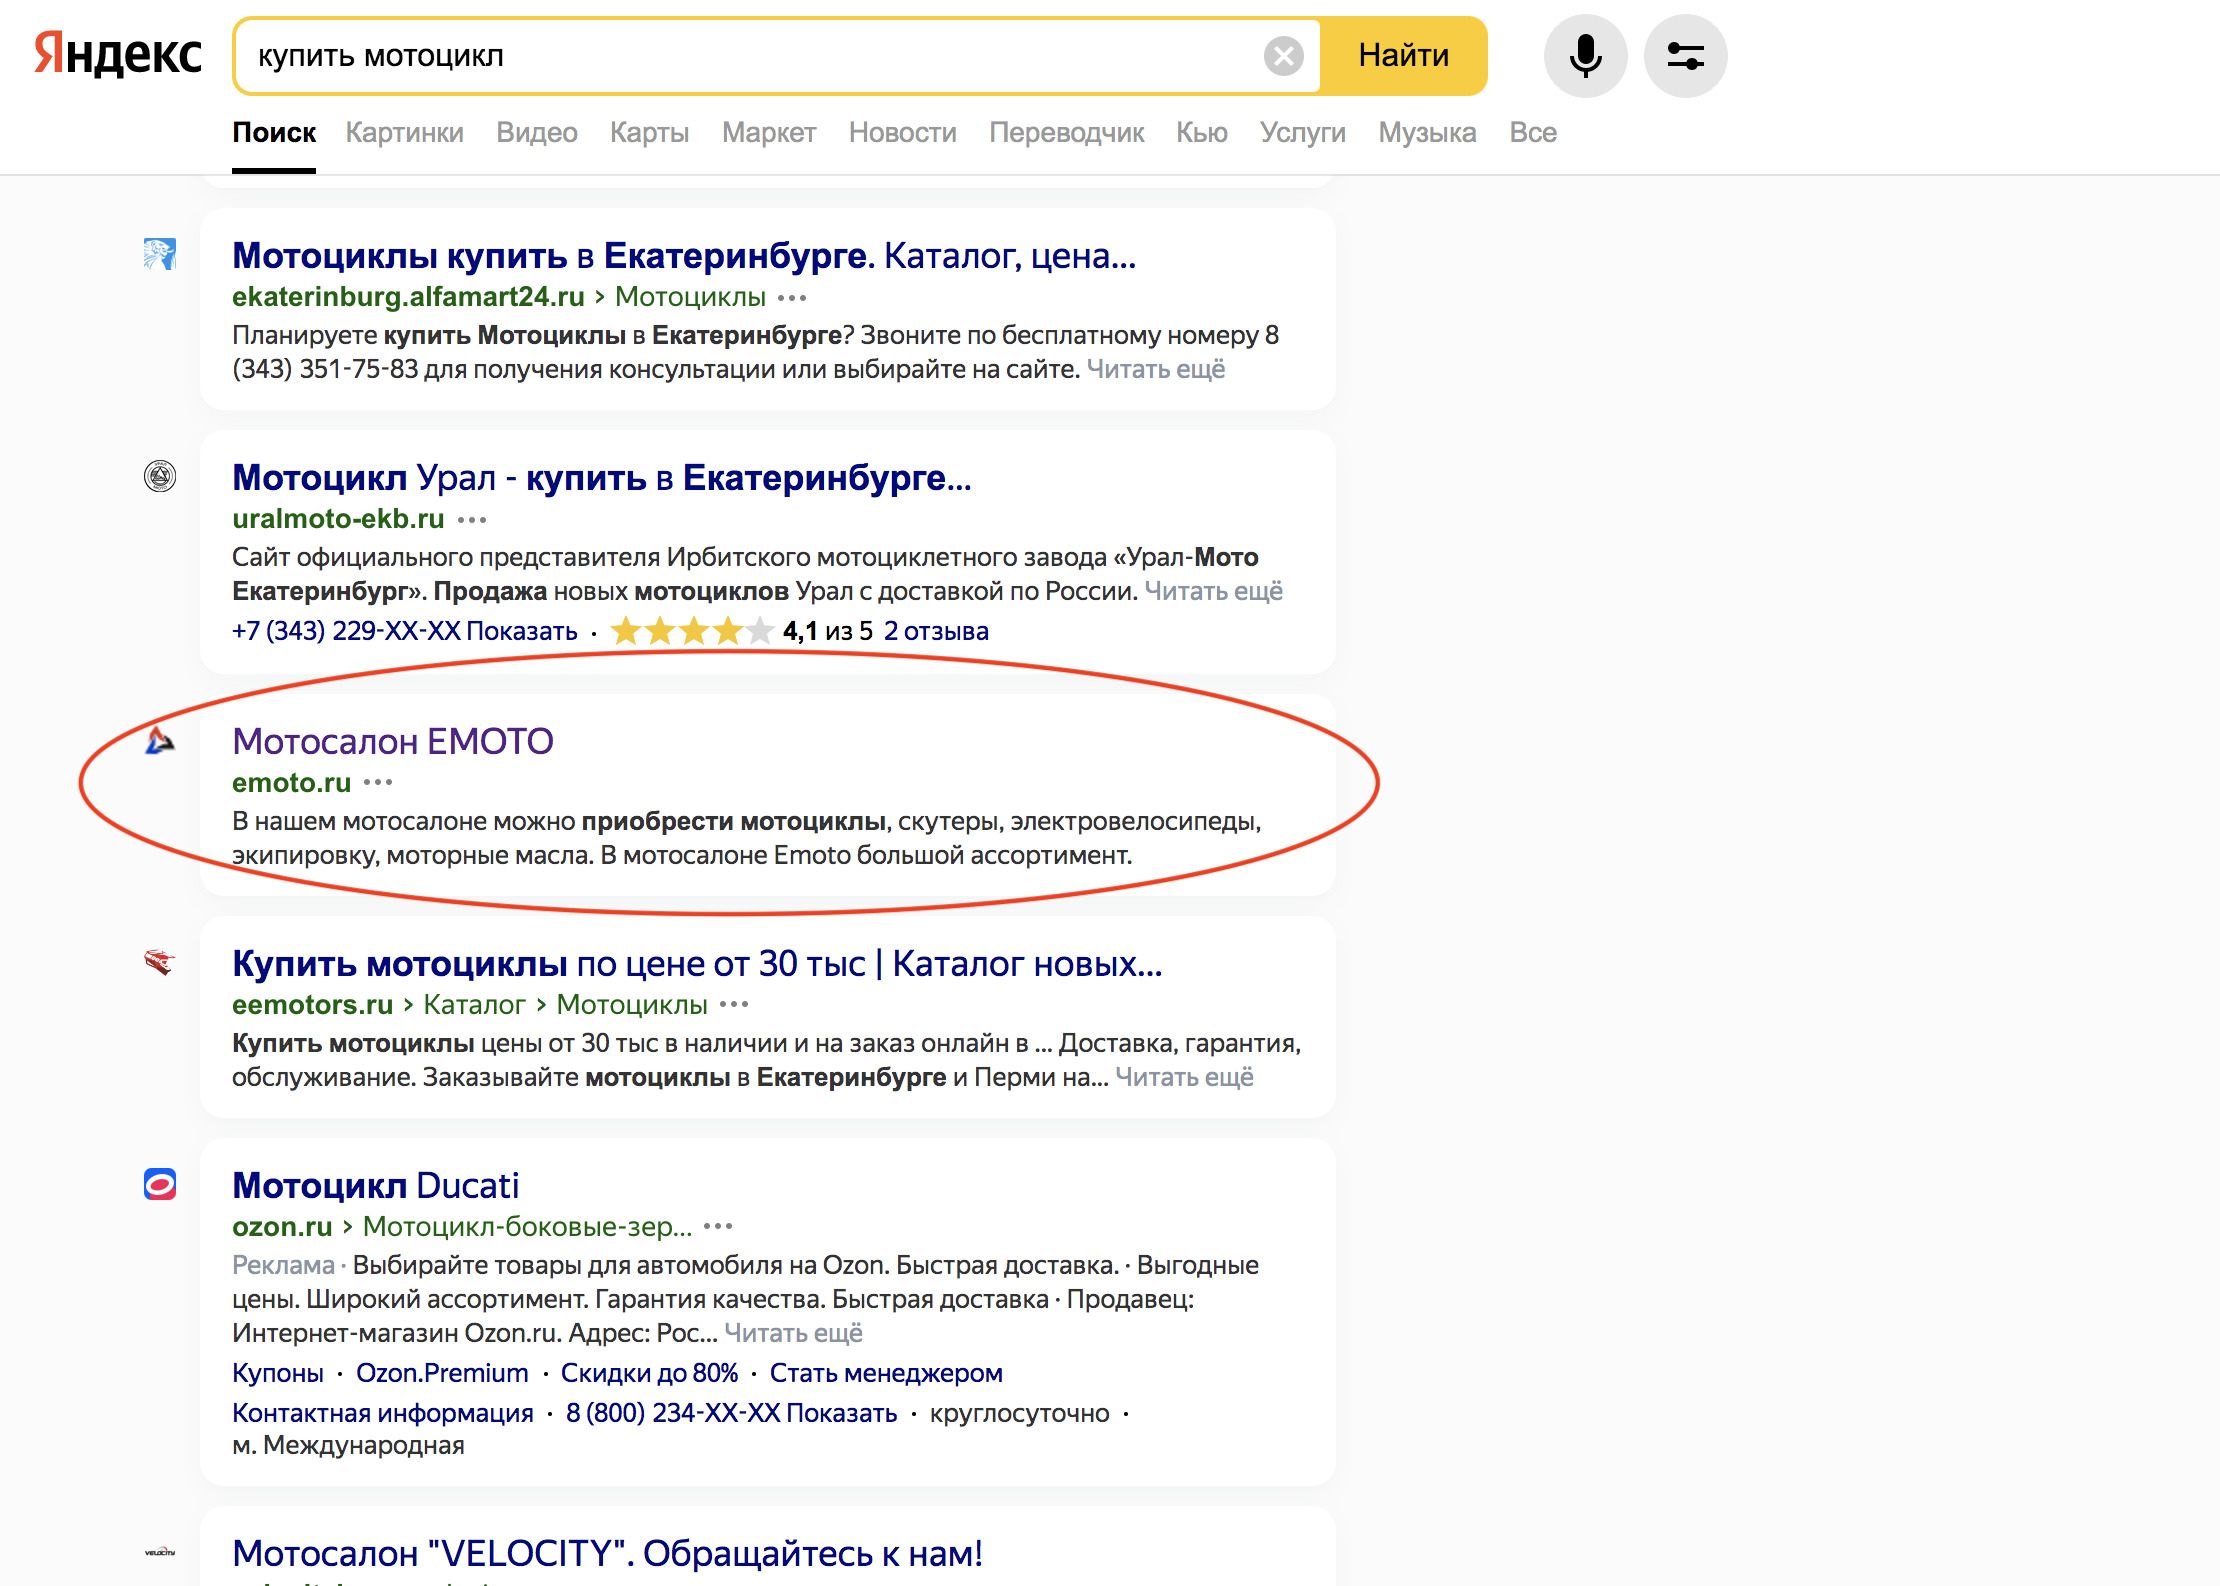Open three-dot menu beside ozon.ru result
The width and height of the screenshot is (2220, 1586).
coord(718,1226)
